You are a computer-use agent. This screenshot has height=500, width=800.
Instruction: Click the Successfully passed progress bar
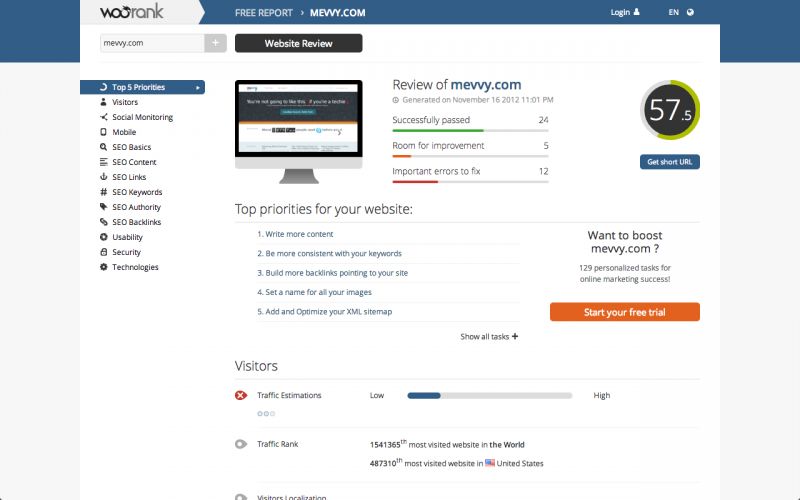470,131
